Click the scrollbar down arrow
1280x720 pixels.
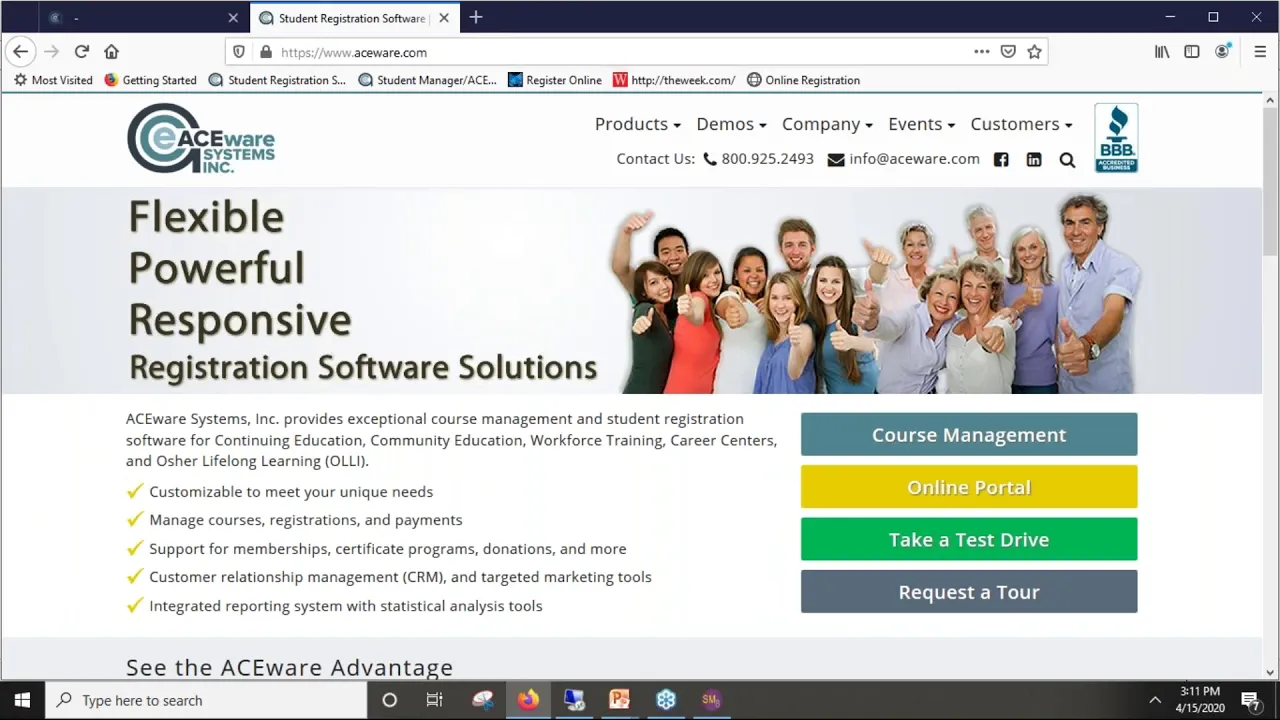click(1270, 672)
